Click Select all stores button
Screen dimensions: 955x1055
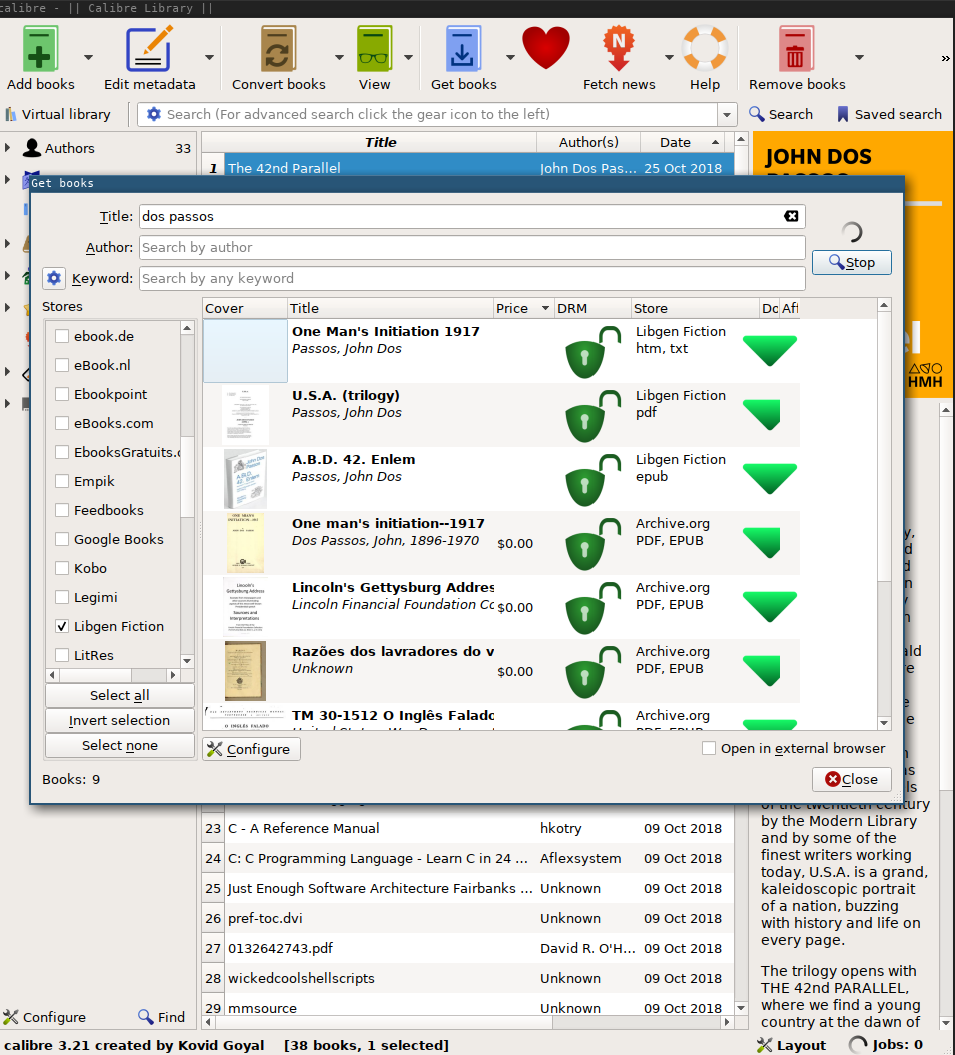120,695
